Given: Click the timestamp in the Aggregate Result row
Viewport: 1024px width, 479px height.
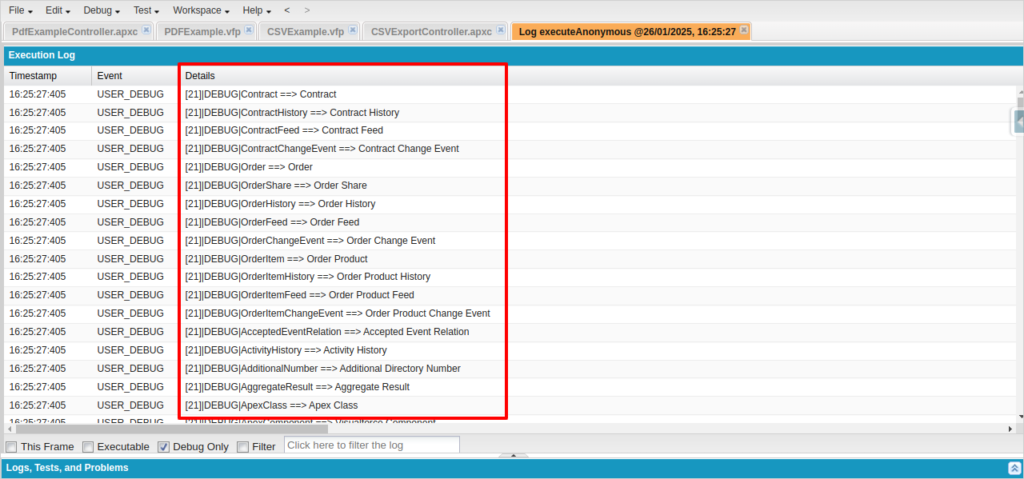Looking at the screenshot, I should [x=37, y=387].
